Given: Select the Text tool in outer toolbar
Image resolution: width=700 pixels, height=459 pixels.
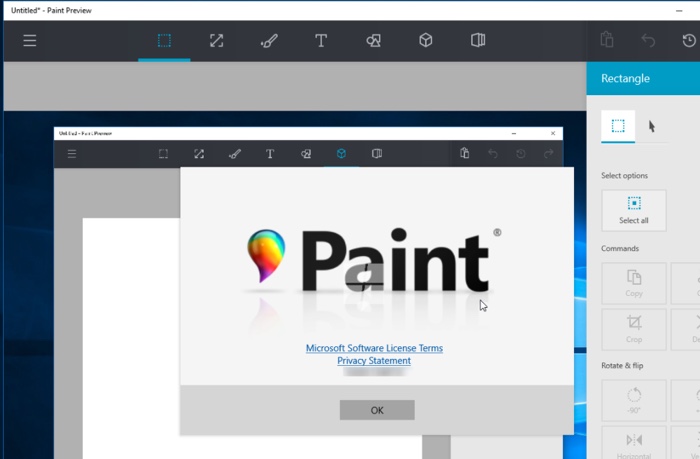Looking at the screenshot, I should (x=321, y=41).
